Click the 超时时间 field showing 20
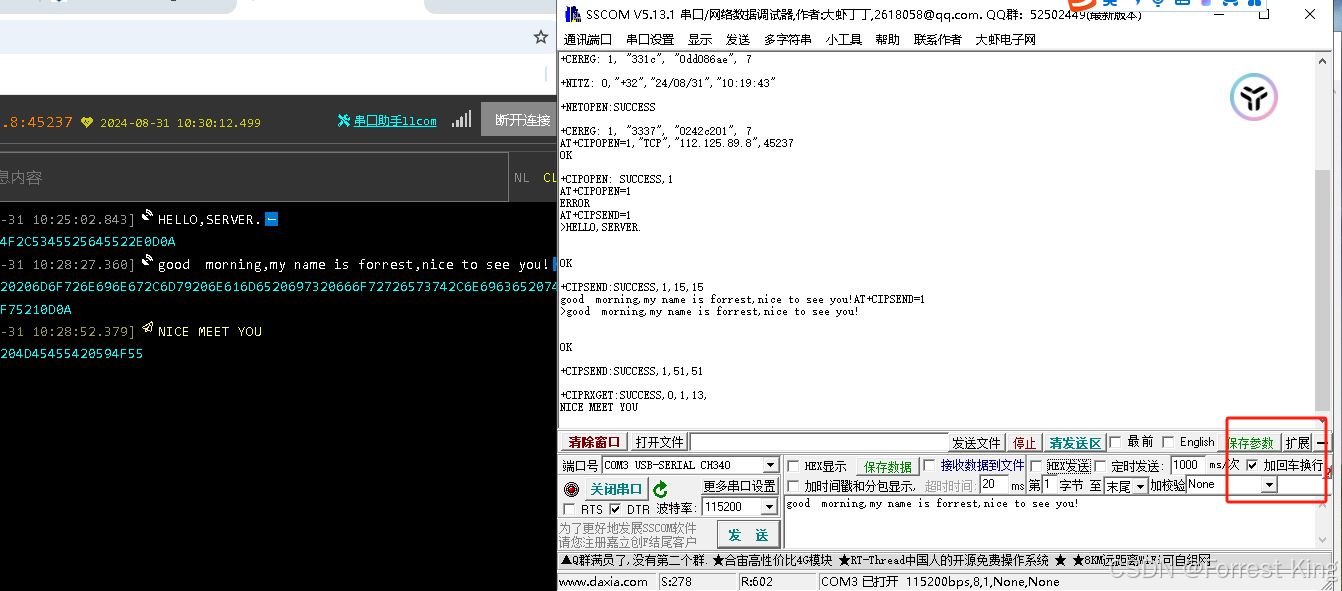Viewport: 1342px width, 591px height. 993,485
